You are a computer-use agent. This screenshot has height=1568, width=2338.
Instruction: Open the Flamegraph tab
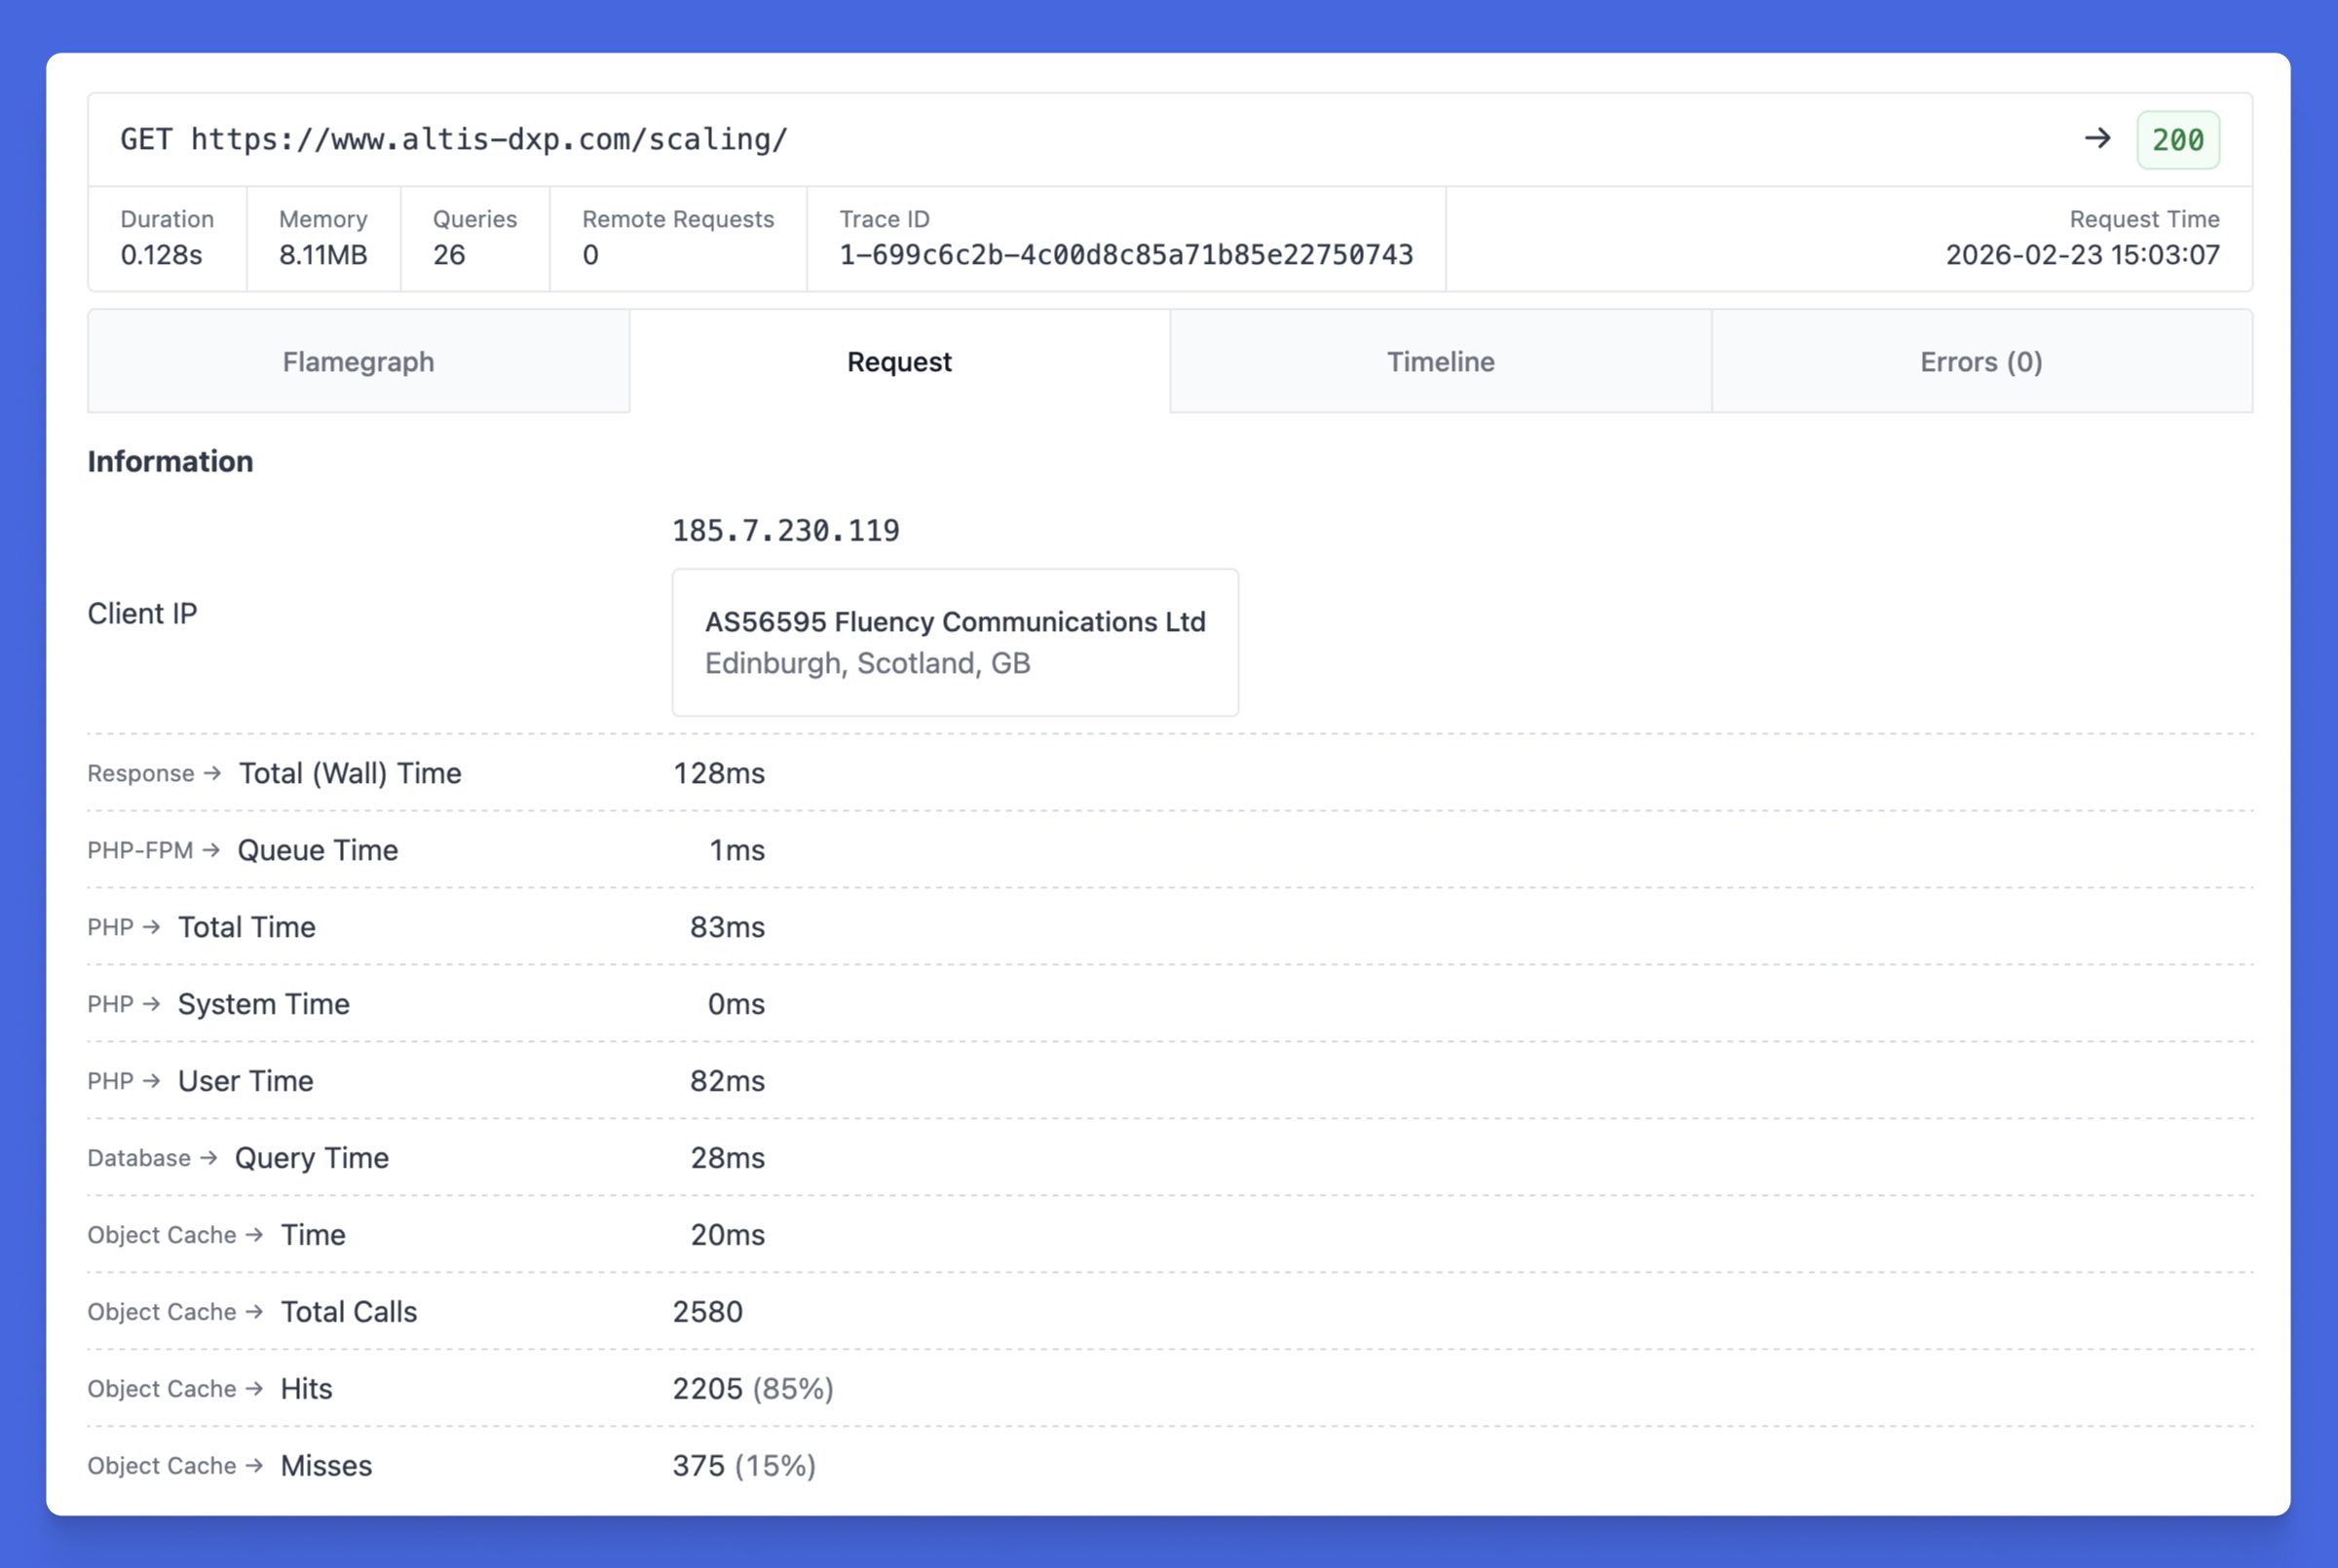click(x=358, y=361)
